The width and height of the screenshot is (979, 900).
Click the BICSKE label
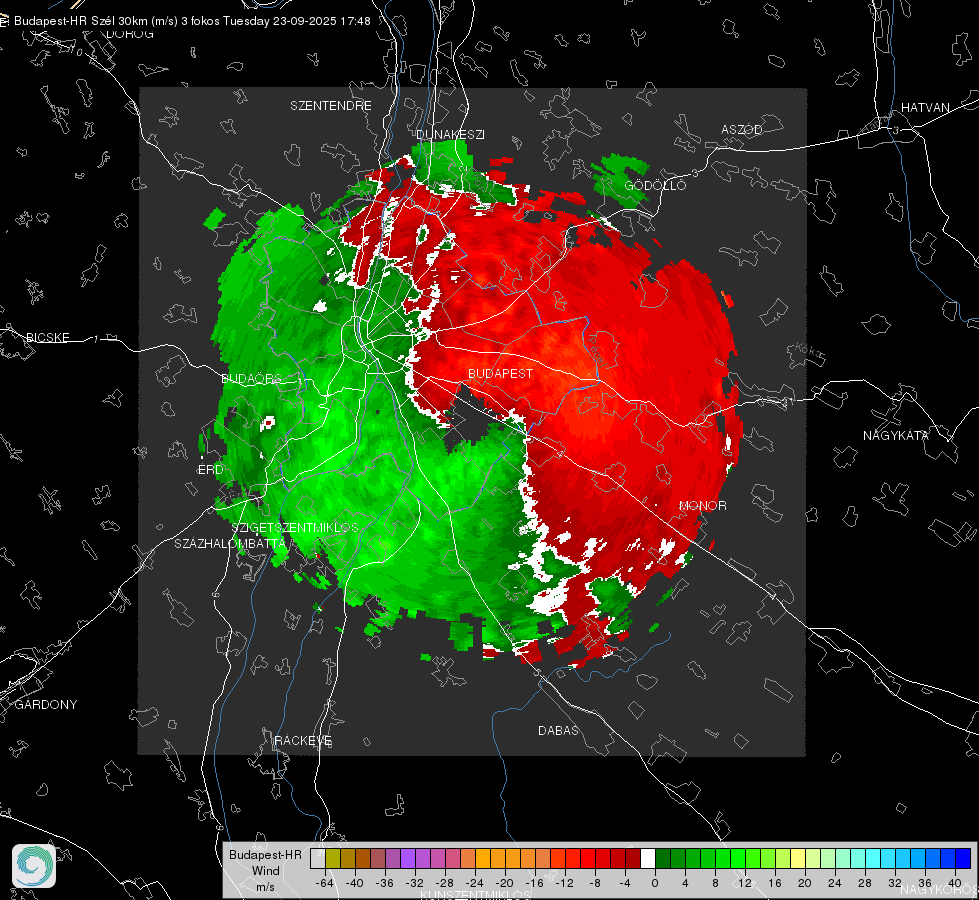tap(47, 337)
